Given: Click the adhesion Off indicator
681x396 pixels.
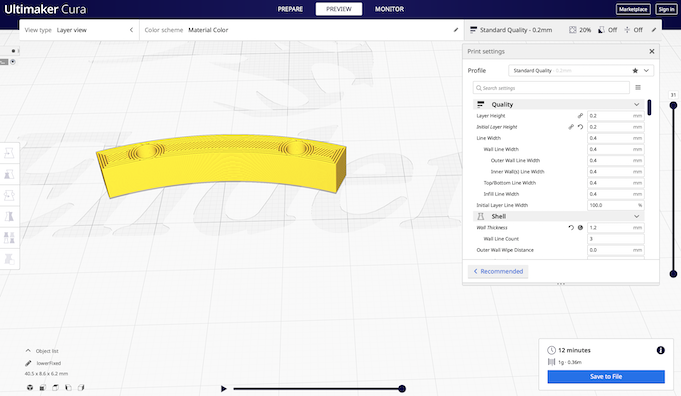Looking at the screenshot, I should [x=634, y=30].
